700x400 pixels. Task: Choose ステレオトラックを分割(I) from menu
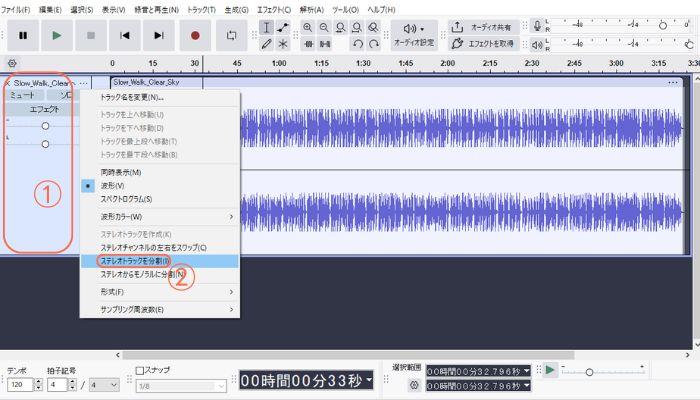click(135, 260)
